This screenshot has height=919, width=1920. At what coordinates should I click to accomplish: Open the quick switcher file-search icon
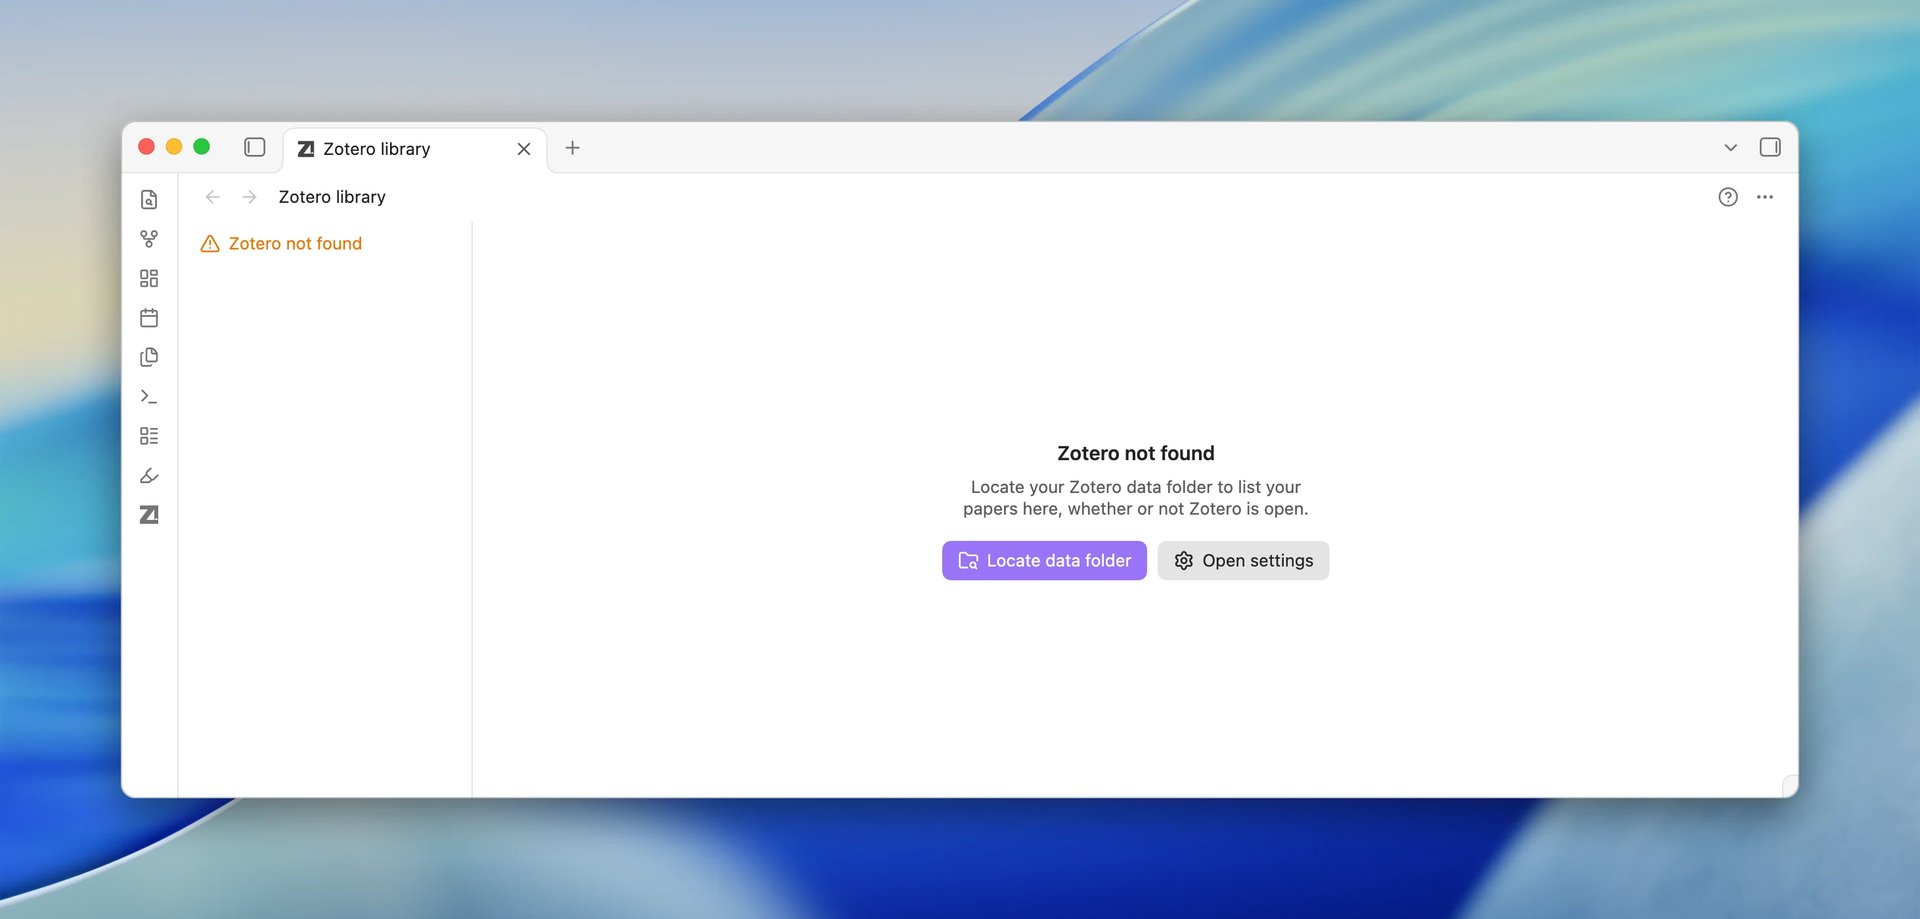(149, 200)
